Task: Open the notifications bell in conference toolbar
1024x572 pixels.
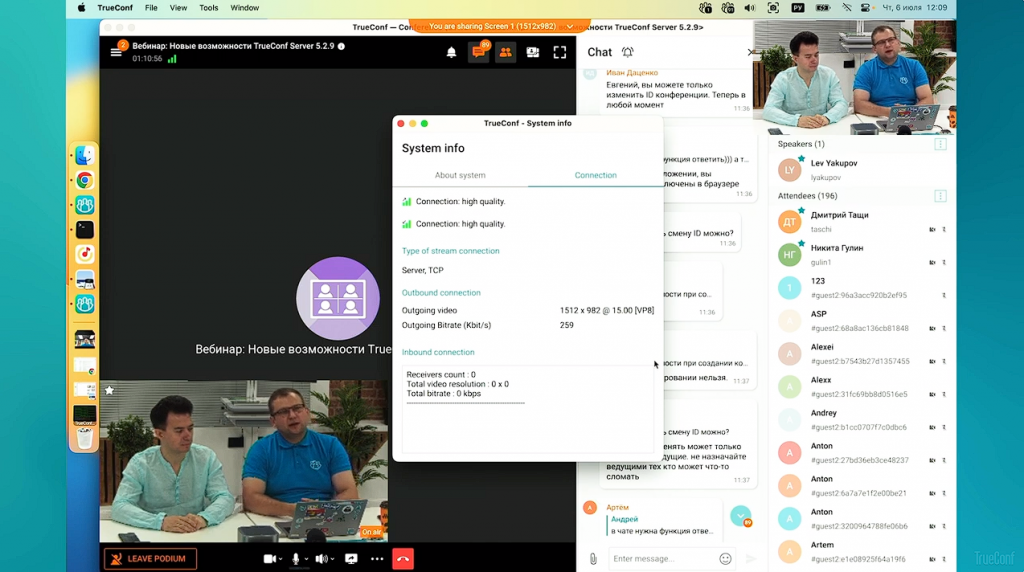Action: point(451,52)
